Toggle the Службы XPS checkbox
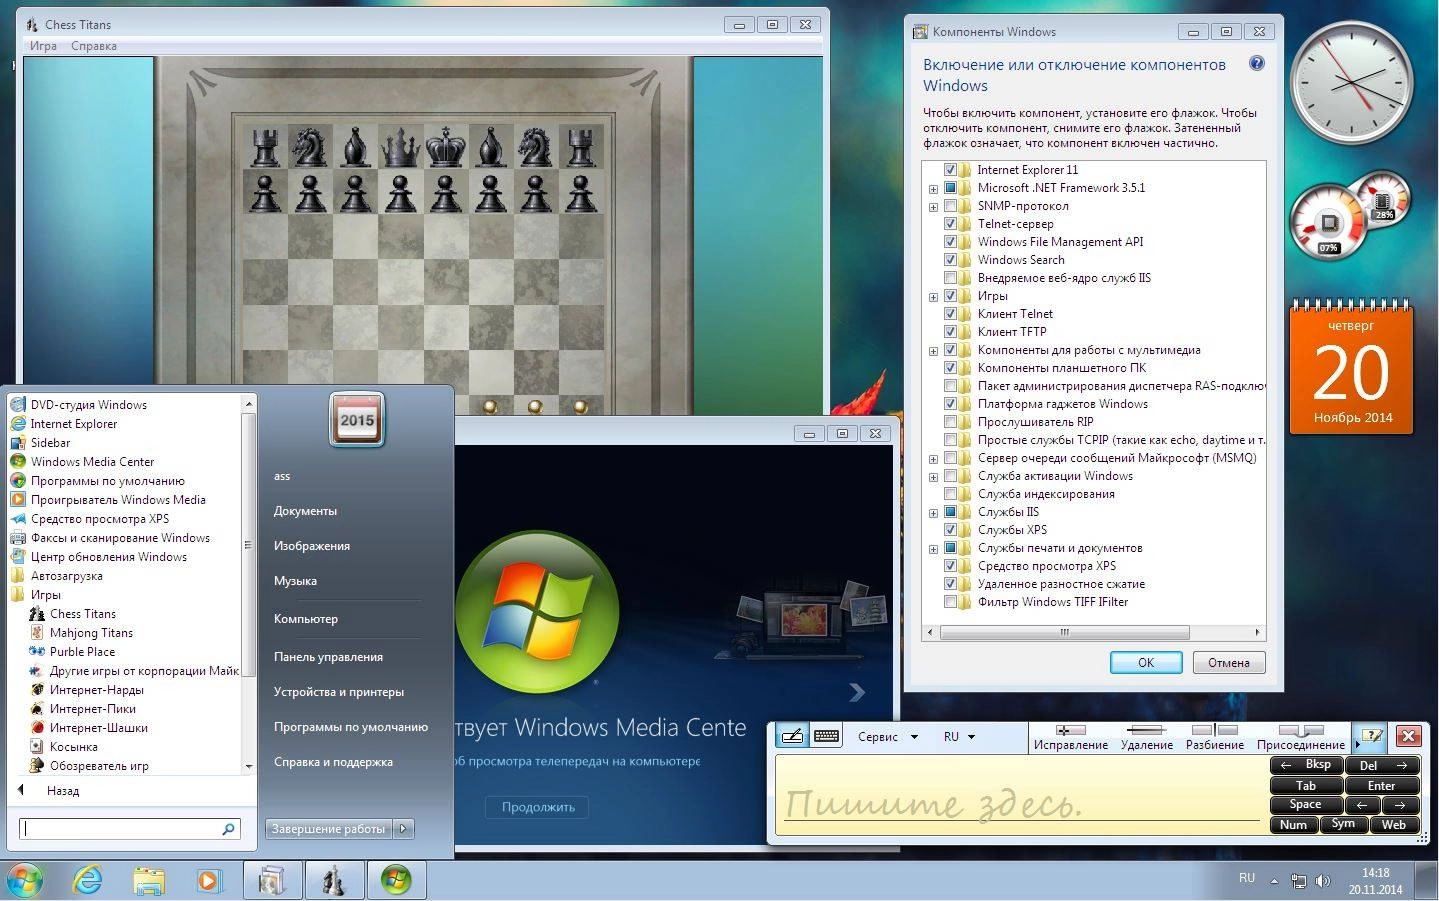 [950, 530]
